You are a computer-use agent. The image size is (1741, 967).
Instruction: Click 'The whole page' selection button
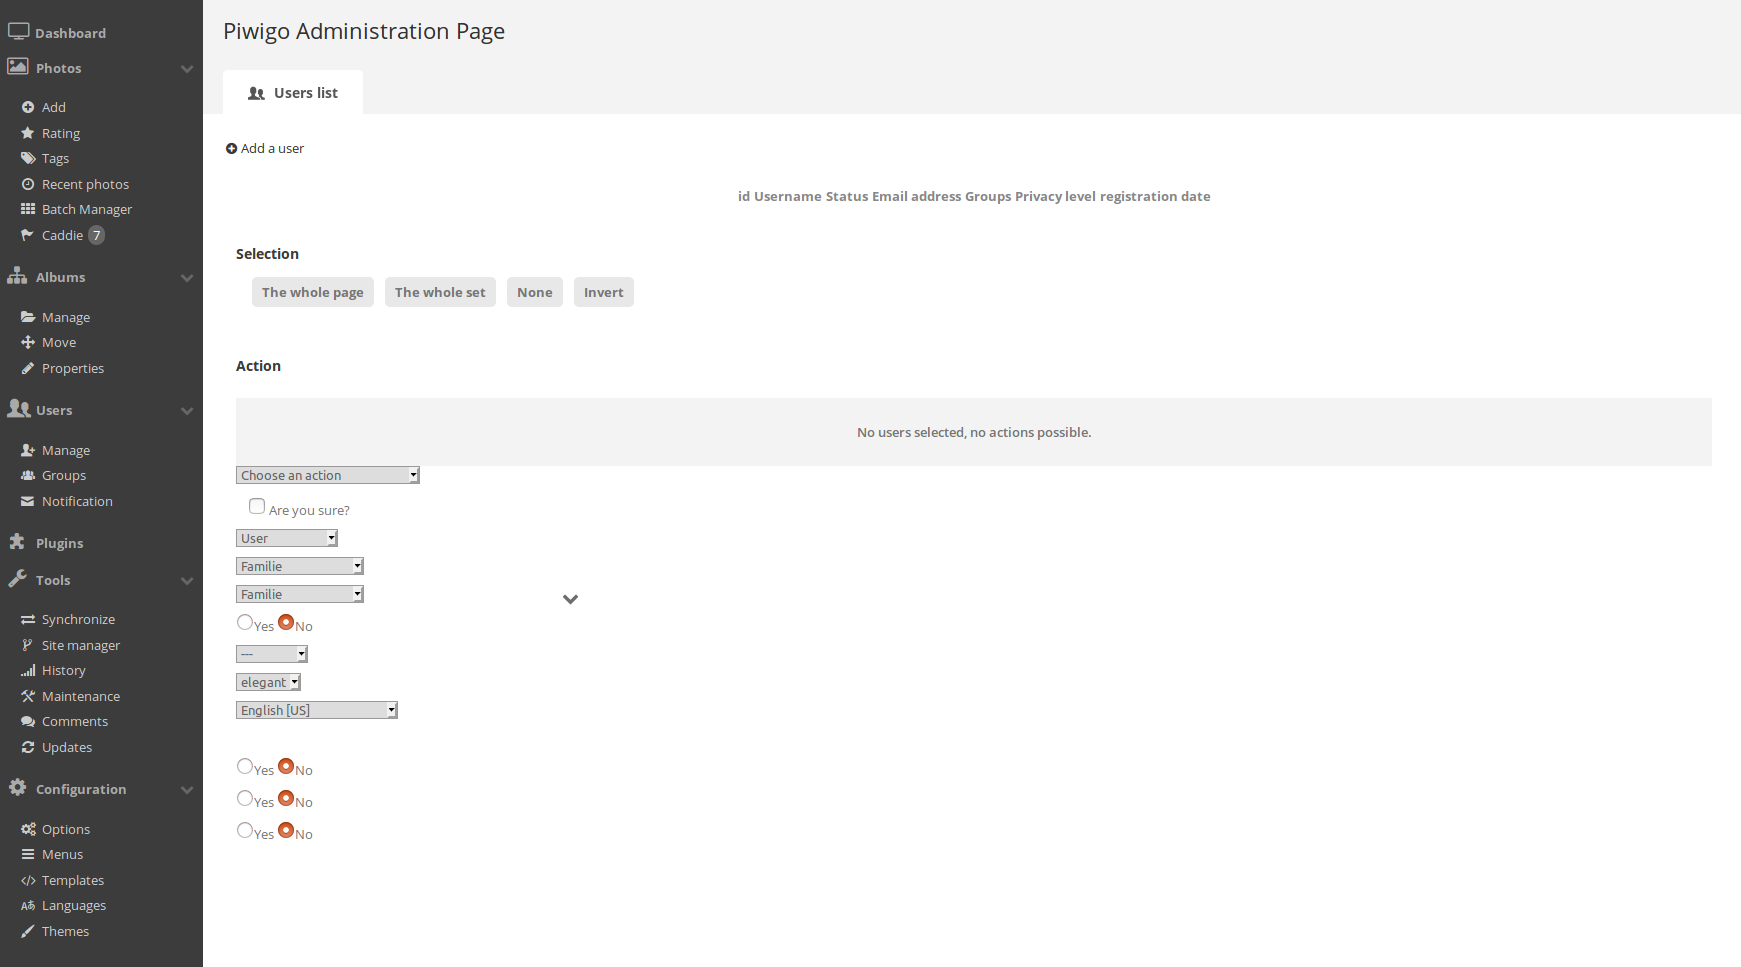[313, 292]
